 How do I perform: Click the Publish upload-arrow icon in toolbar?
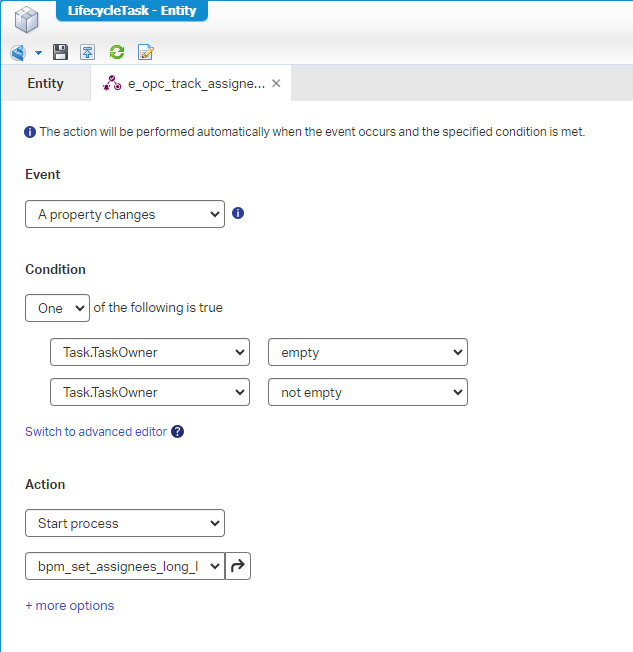(88, 52)
